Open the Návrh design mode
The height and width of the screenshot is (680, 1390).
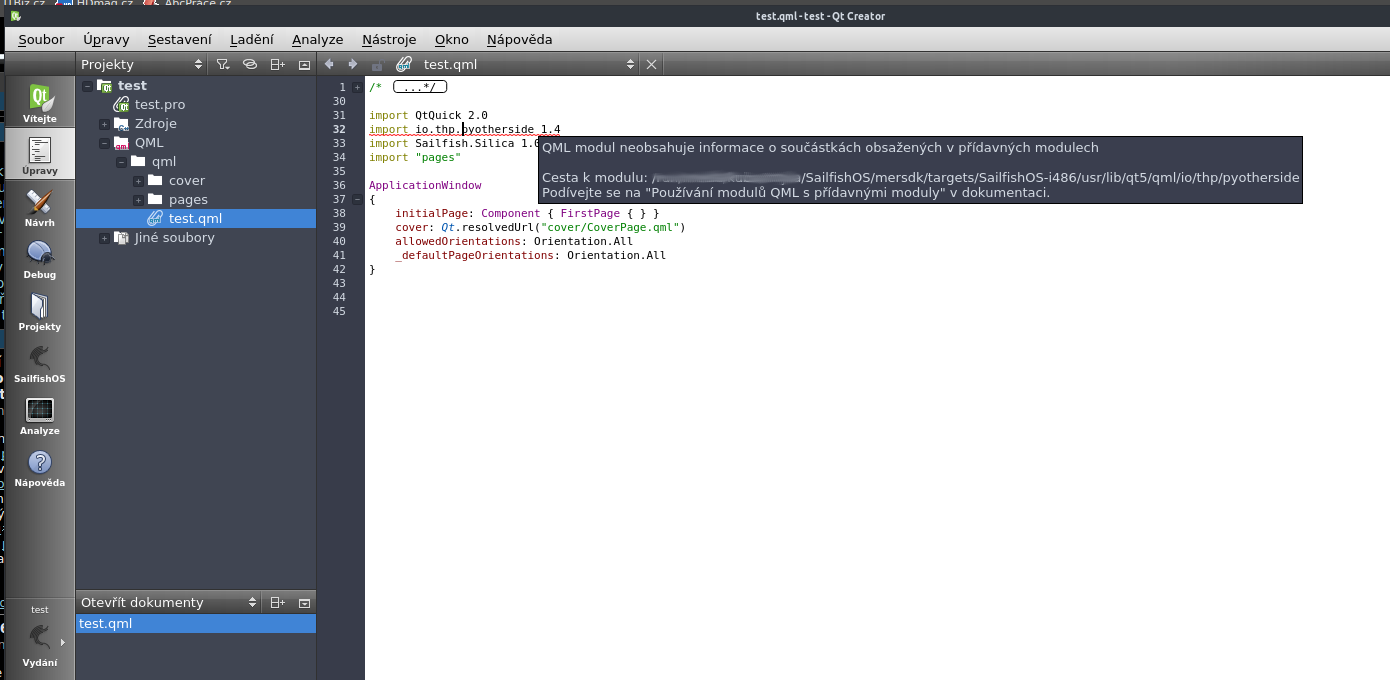click(40, 207)
